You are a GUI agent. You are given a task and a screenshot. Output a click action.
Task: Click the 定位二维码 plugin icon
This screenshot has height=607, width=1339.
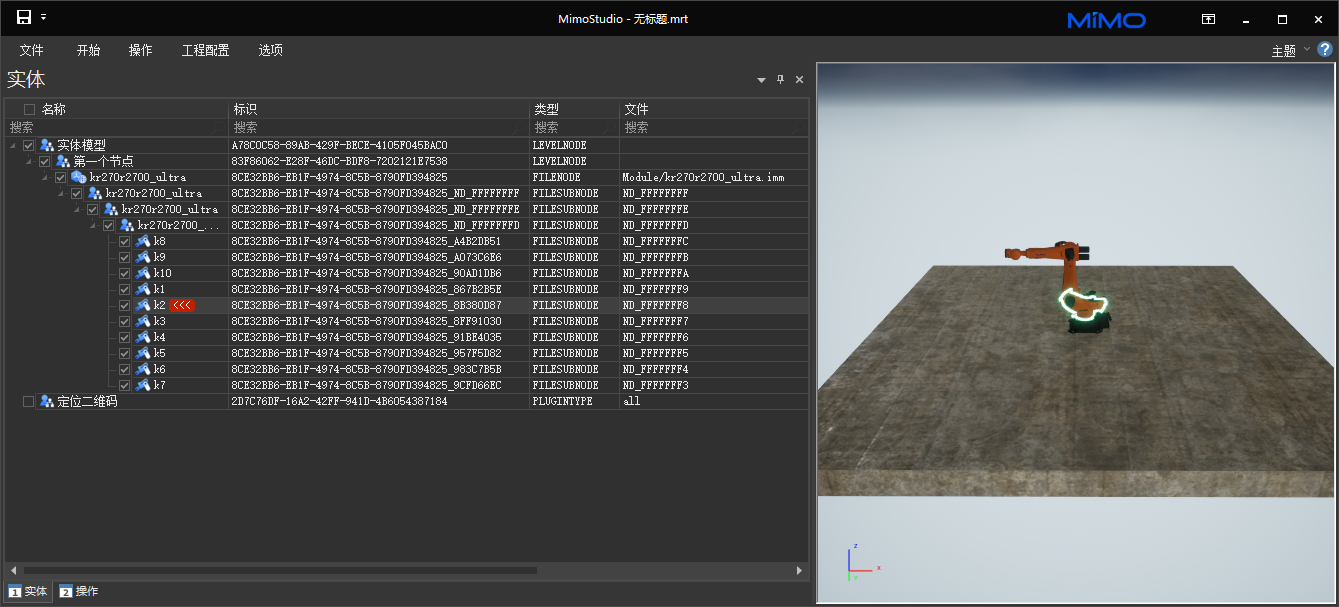click(46, 401)
